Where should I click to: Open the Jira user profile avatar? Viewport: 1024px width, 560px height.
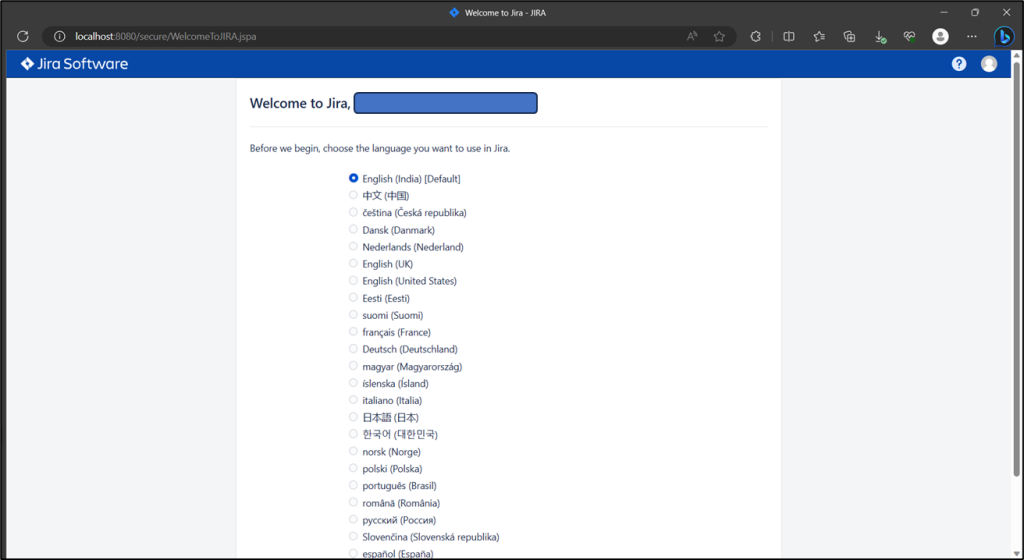point(989,64)
